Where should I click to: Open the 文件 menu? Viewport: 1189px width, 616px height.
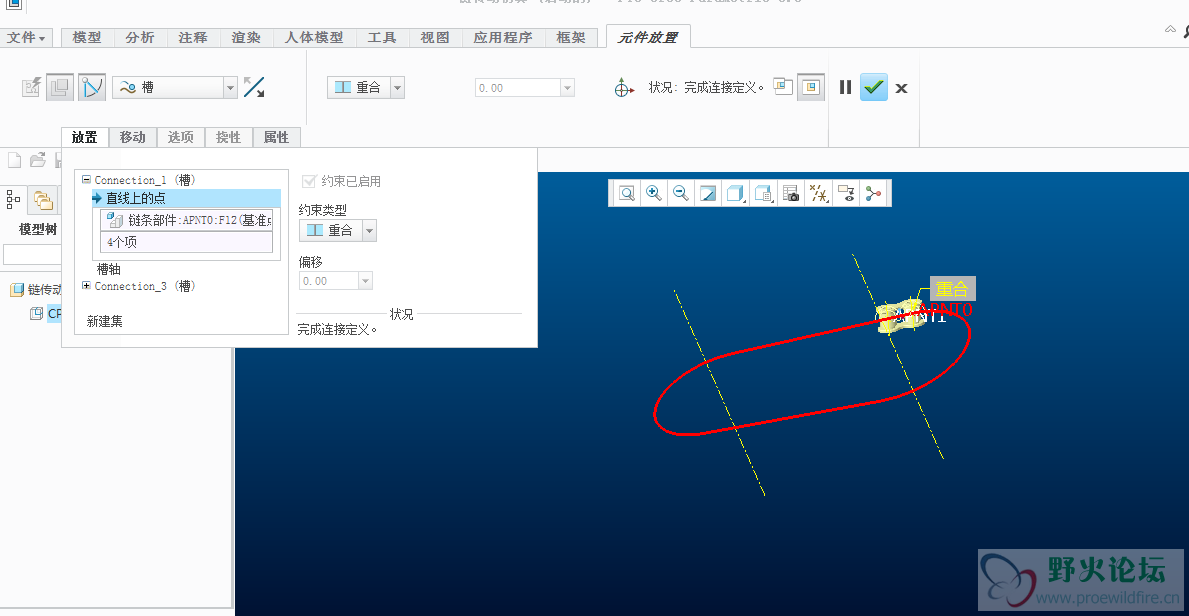25,37
